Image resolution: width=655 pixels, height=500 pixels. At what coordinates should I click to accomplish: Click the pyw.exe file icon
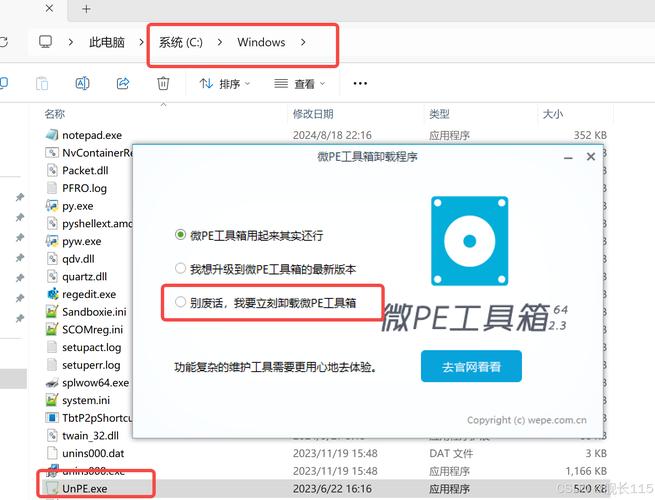(52, 241)
